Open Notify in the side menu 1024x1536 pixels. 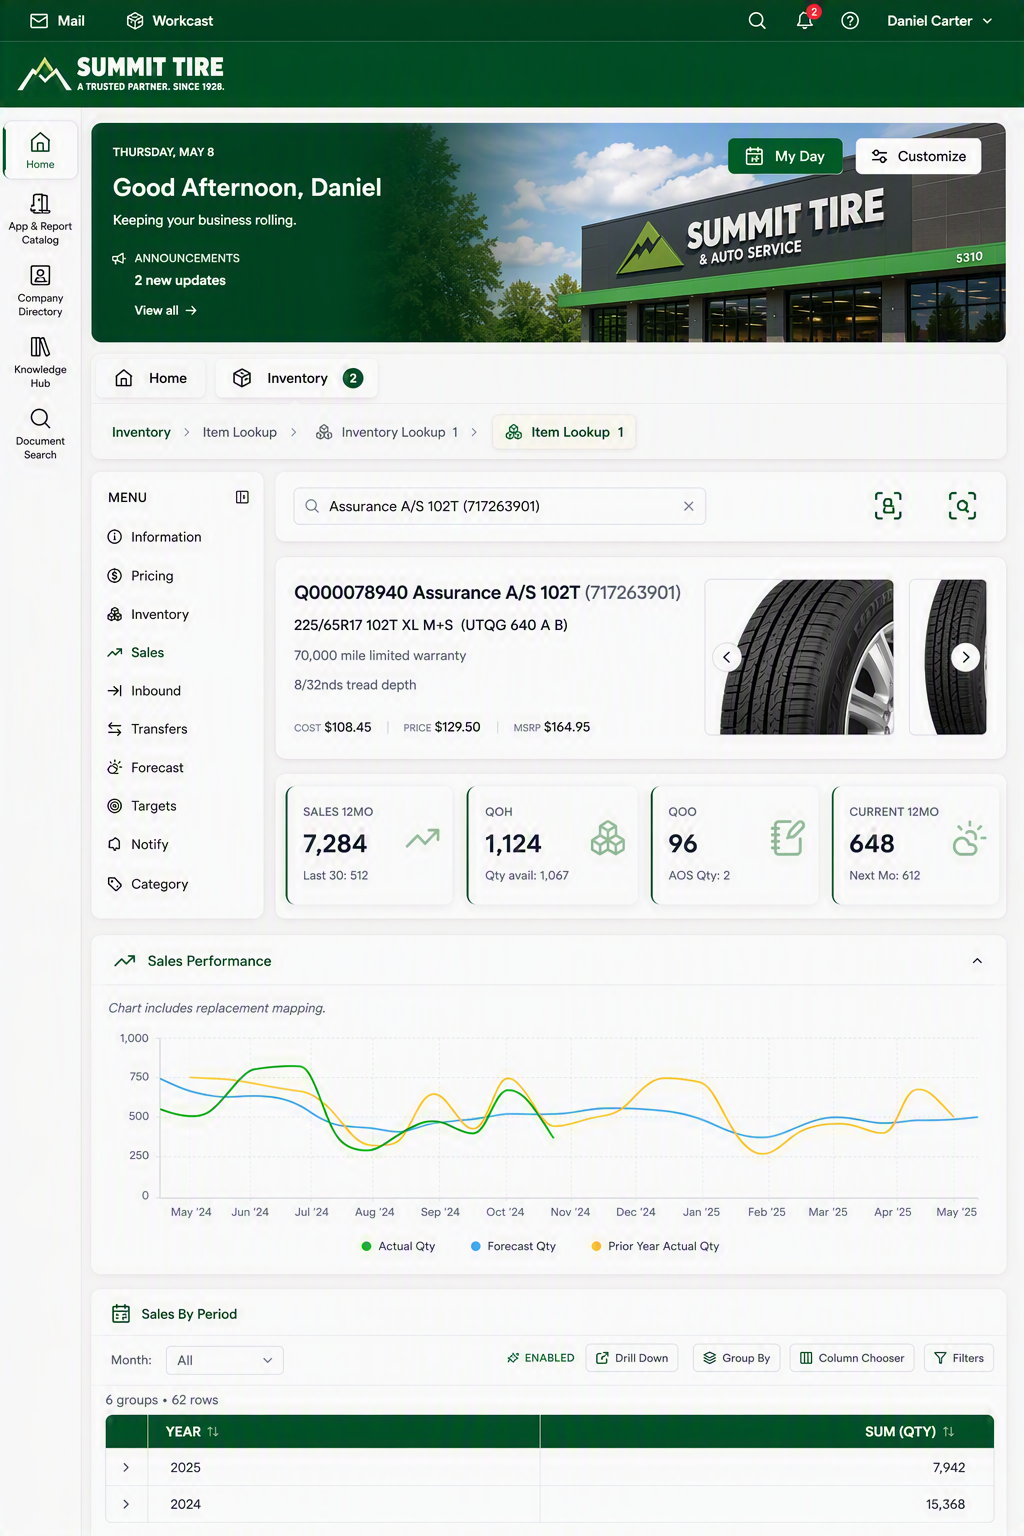click(x=137, y=844)
